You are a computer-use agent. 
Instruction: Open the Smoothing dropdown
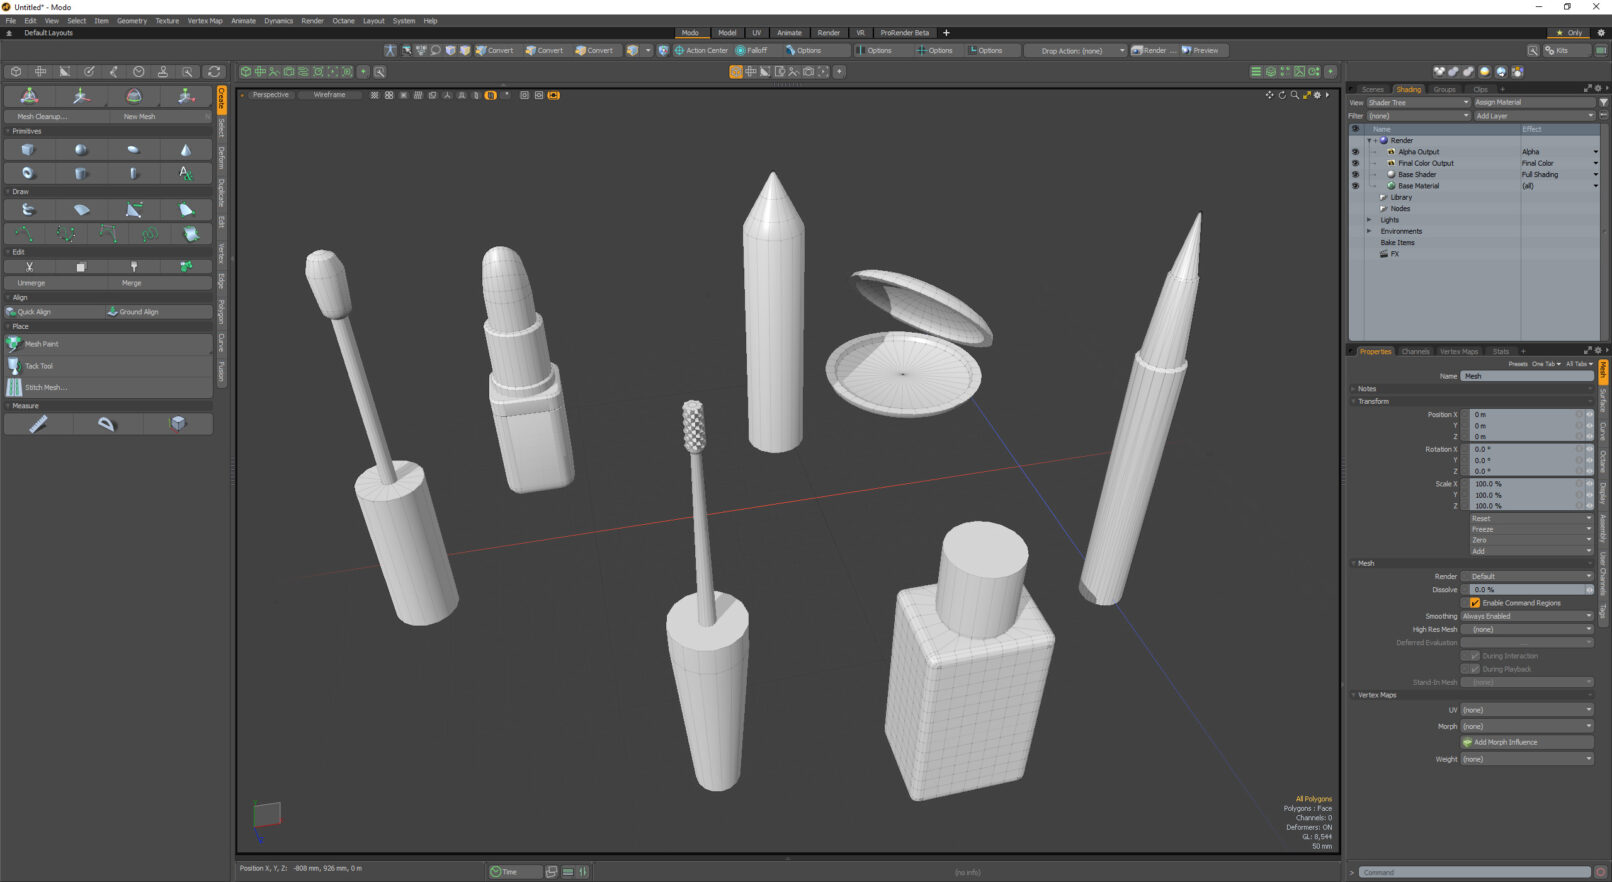click(1527, 616)
